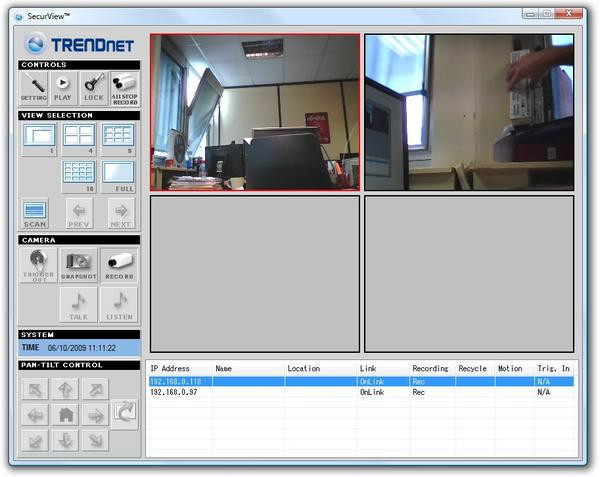Click the Play button in Controls

[63, 88]
